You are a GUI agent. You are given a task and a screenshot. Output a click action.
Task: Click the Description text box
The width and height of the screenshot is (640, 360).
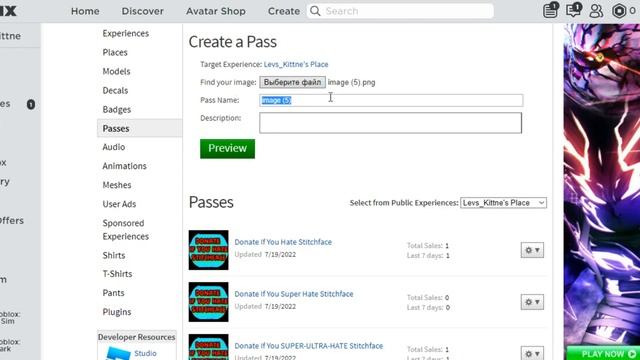coord(390,123)
